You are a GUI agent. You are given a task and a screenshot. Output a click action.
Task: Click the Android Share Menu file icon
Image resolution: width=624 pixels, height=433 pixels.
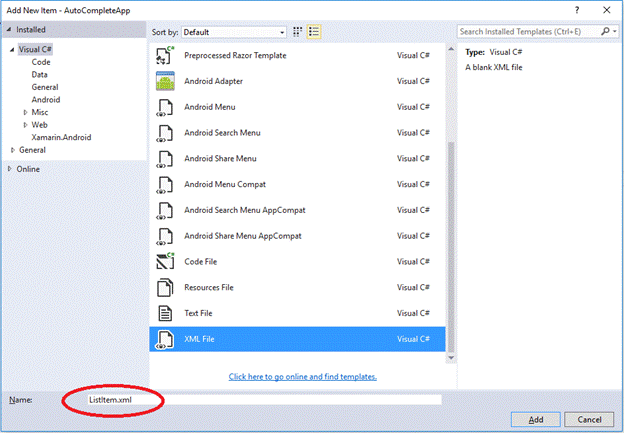coord(165,159)
